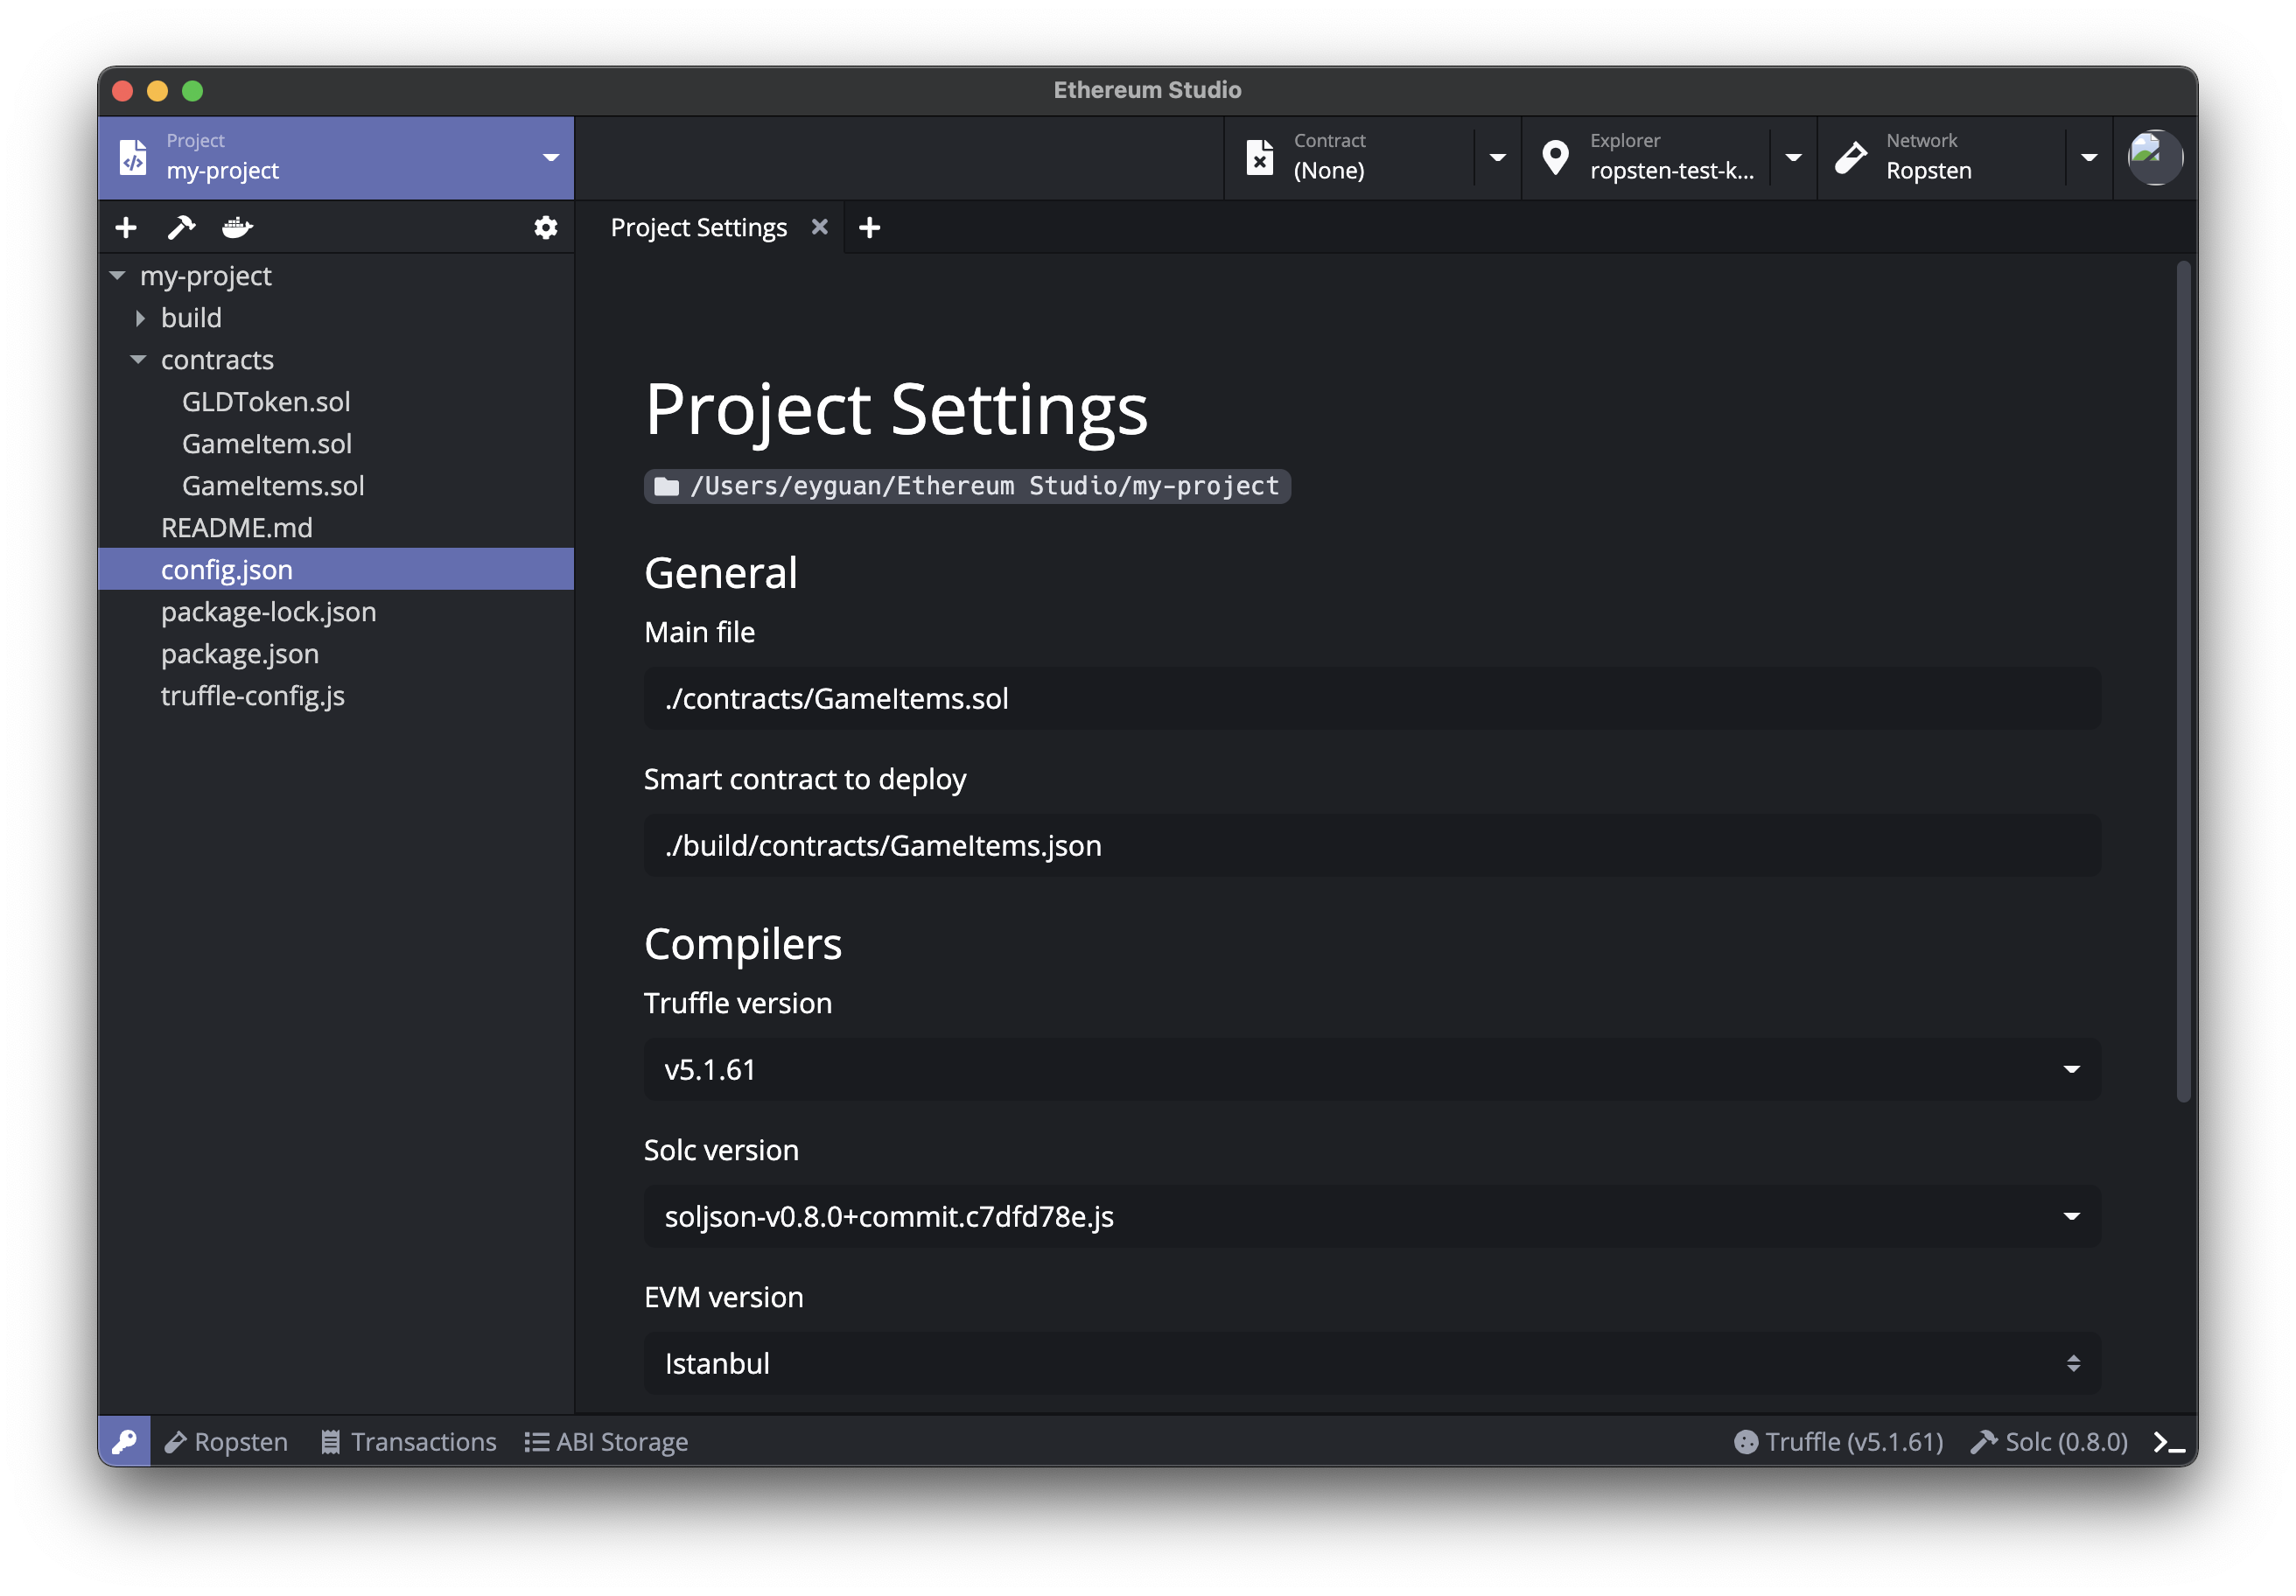Open the terminal icon in status bar
The height and width of the screenshot is (1596, 2296).
pyautogui.click(x=2168, y=1442)
